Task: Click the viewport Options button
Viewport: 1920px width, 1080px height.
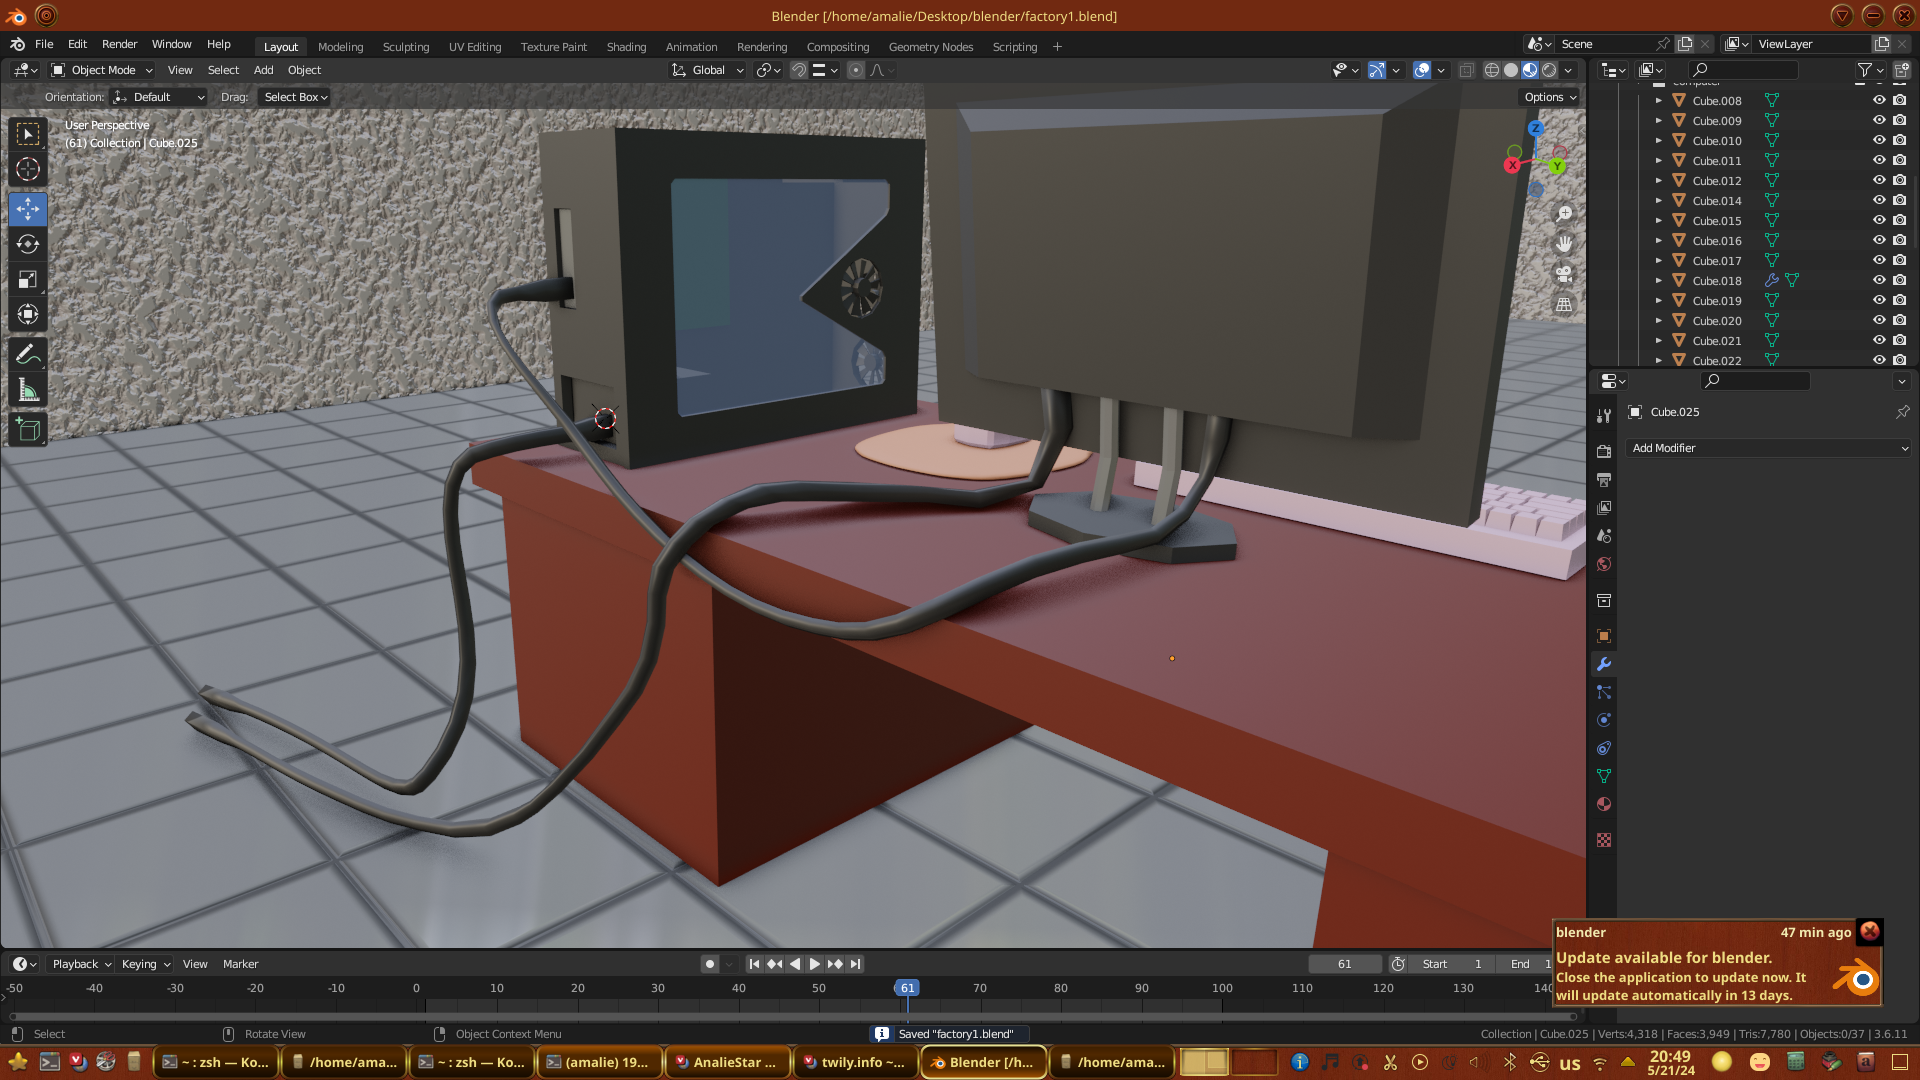Action: point(1550,97)
